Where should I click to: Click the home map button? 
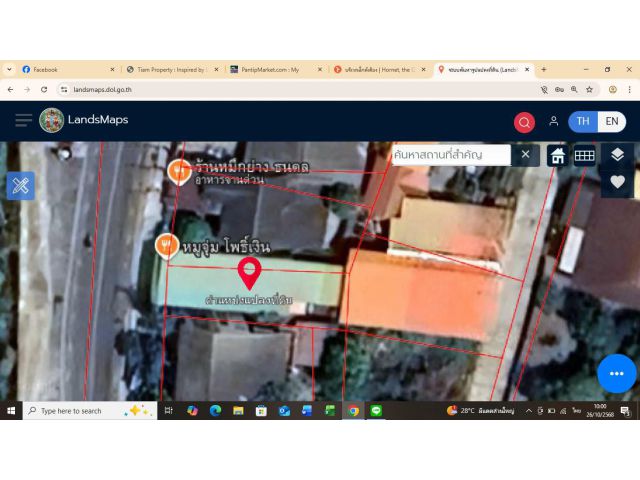pyautogui.click(x=557, y=155)
